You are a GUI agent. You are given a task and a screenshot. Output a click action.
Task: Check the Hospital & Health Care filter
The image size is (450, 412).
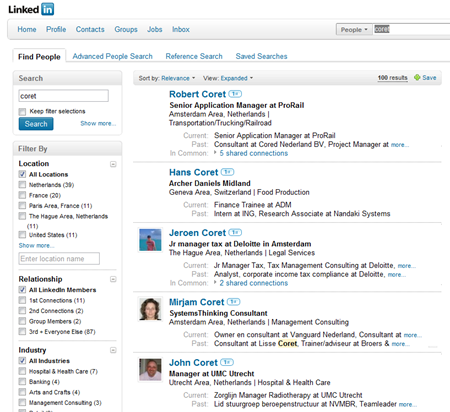pyautogui.click(x=22, y=371)
